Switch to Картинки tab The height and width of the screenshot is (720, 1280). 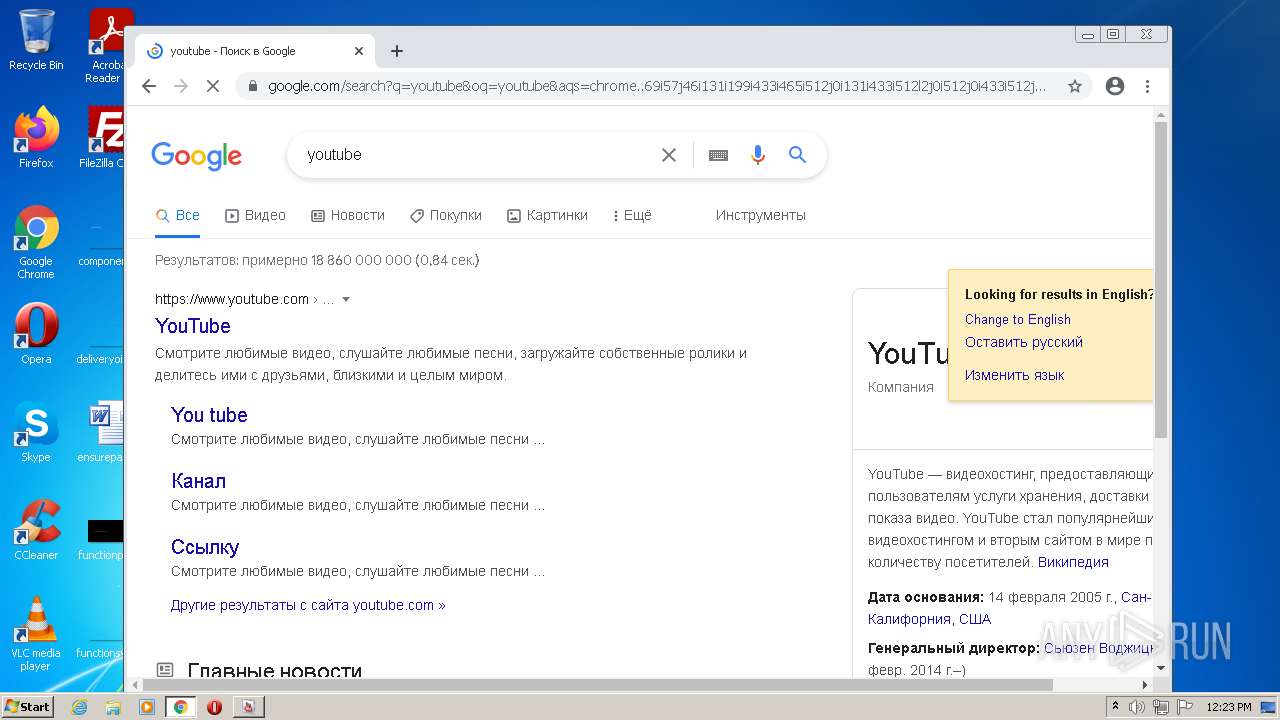547,215
